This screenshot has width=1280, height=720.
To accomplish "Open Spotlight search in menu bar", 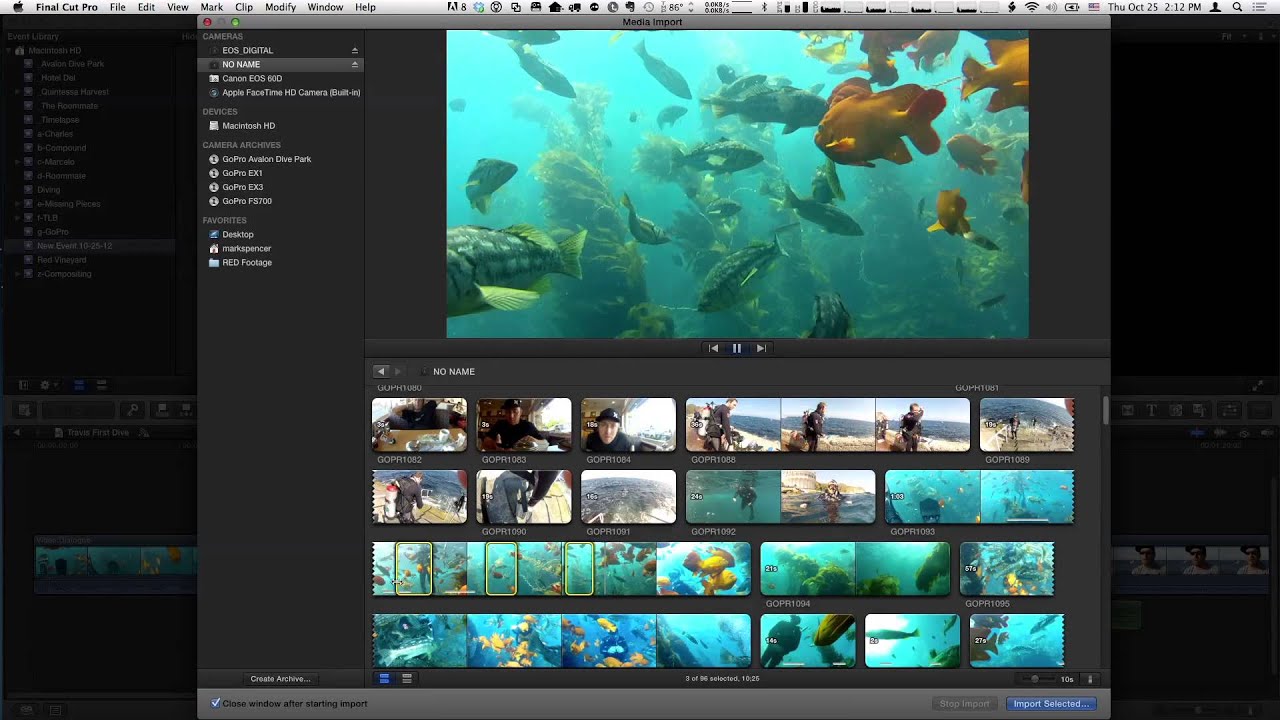I will click(1238, 7).
